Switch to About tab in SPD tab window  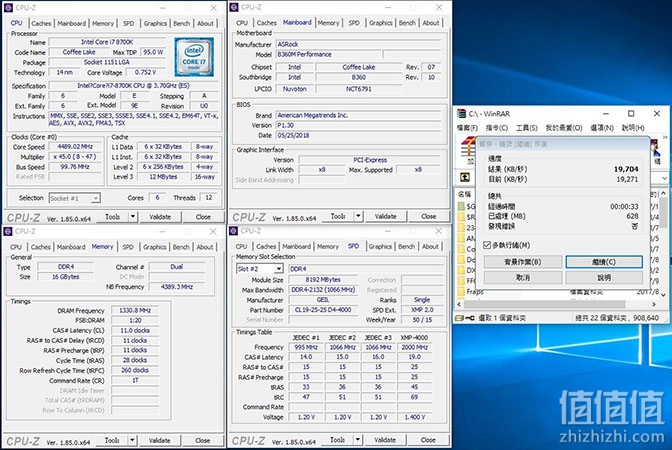[x=430, y=247]
